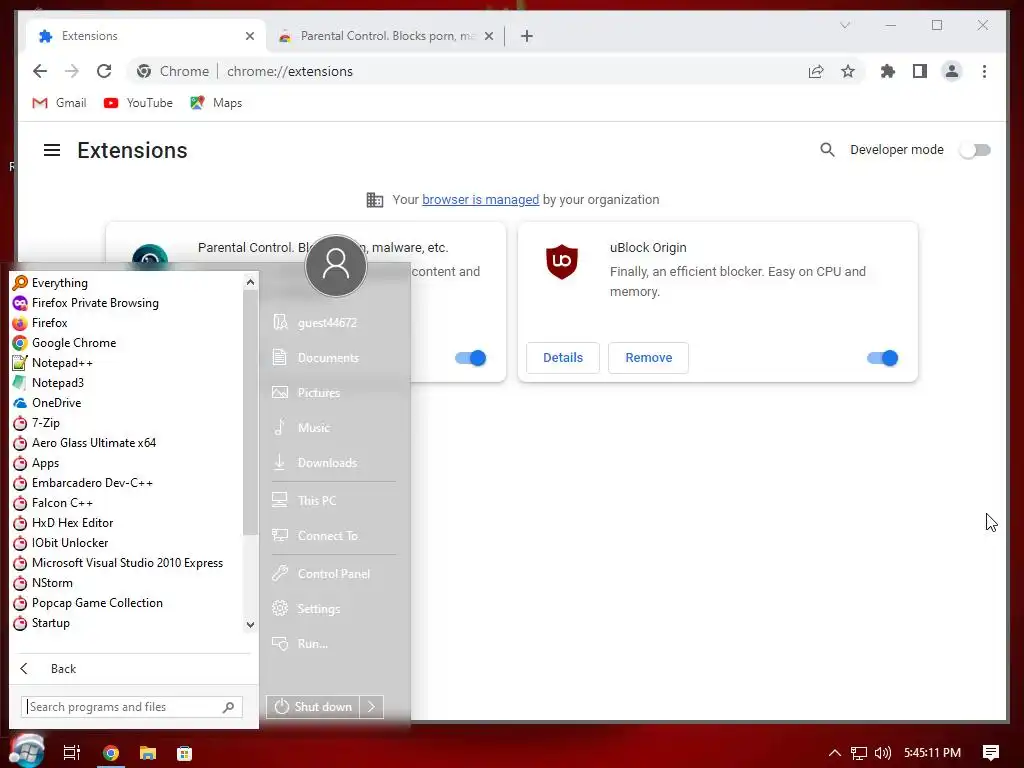Open YouTube bookmark

[138, 103]
